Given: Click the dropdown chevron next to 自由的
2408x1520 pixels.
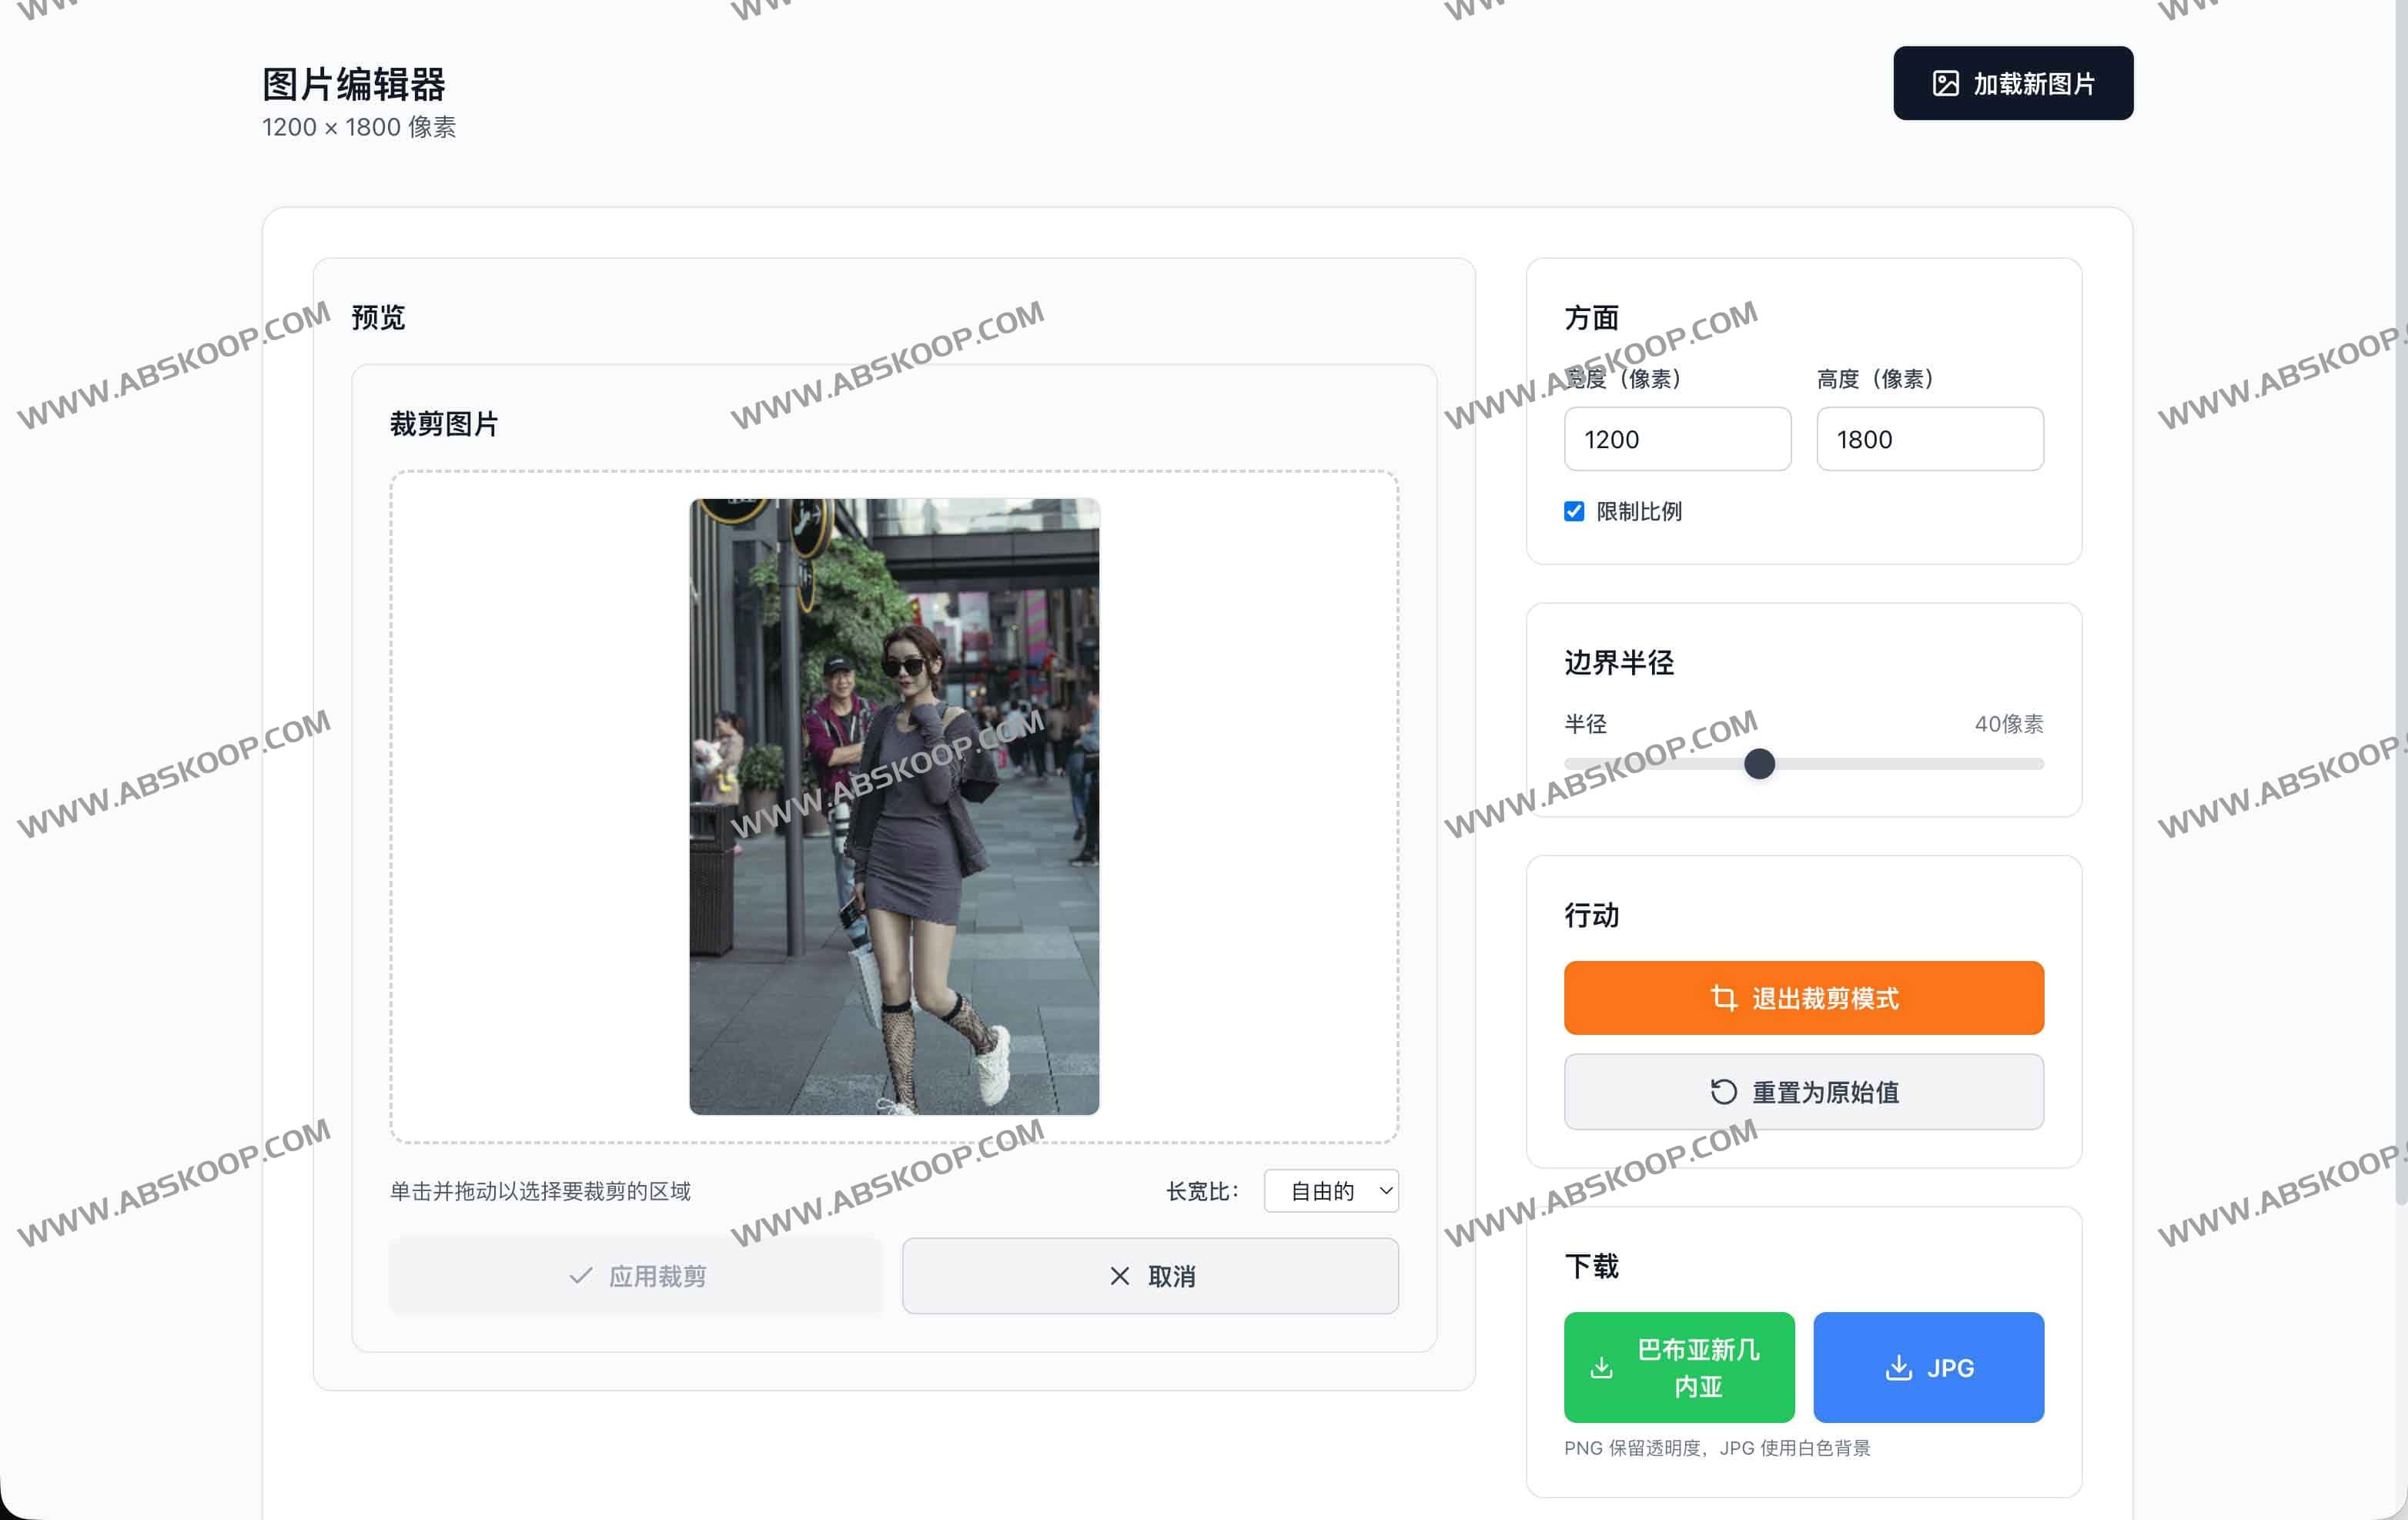Looking at the screenshot, I should point(1385,1191).
